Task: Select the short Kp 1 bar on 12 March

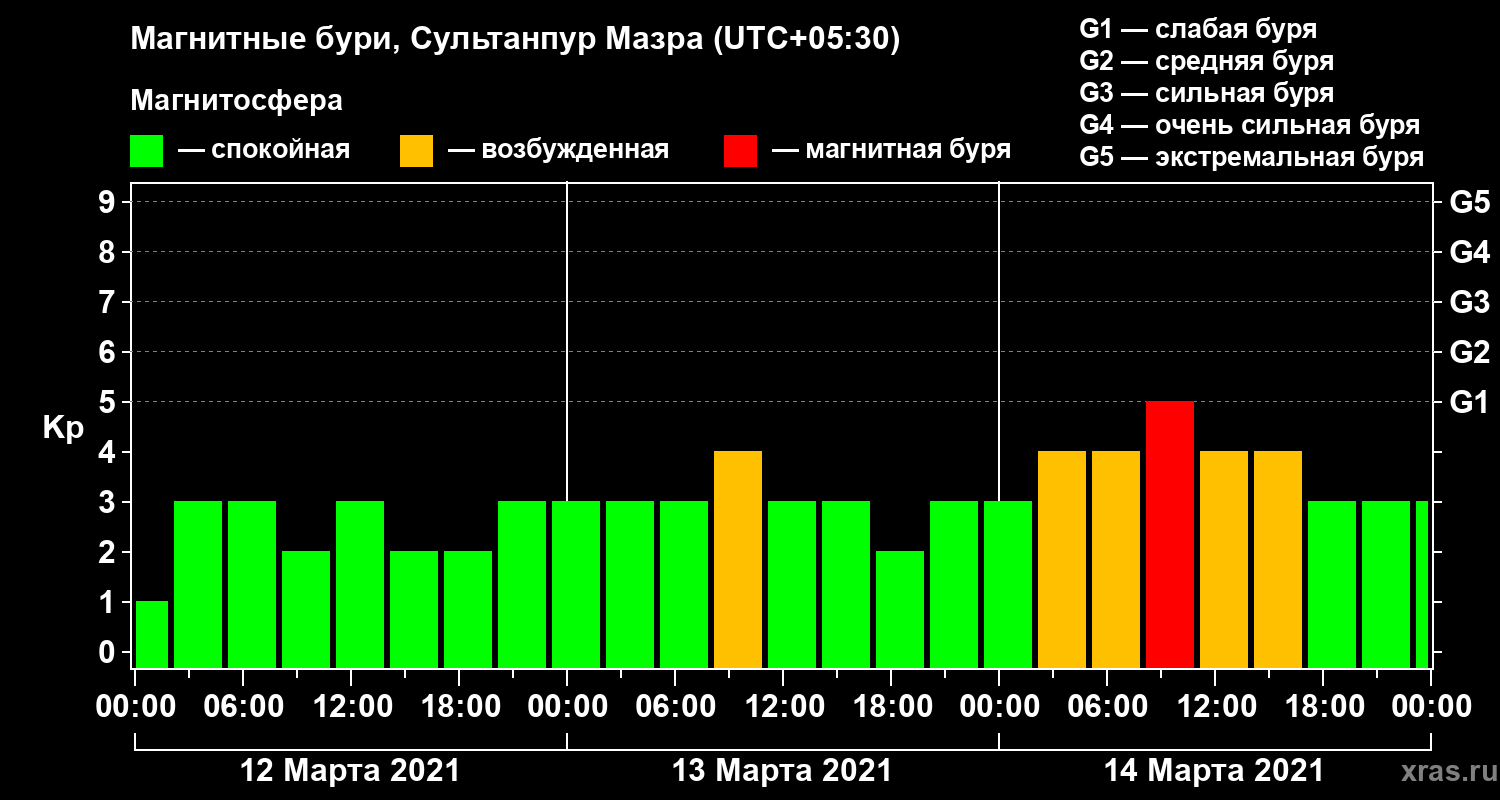Action: pyautogui.click(x=152, y=635)
